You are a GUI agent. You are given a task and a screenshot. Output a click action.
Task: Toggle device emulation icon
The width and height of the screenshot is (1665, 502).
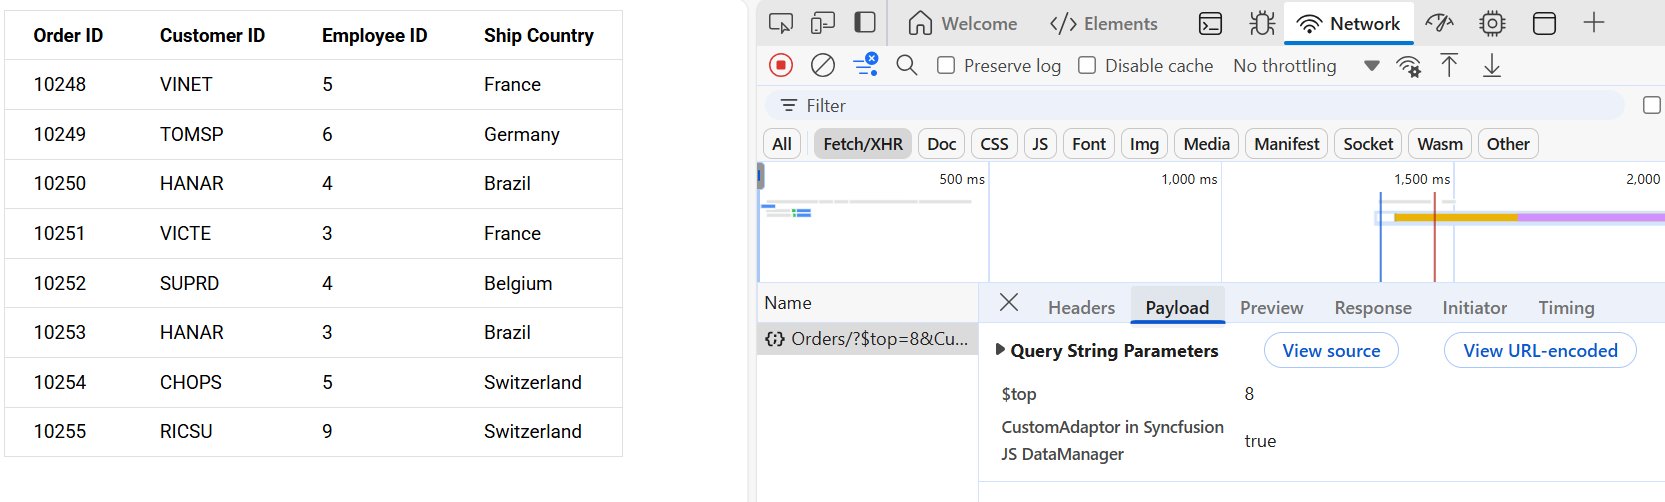pos(823,23)
